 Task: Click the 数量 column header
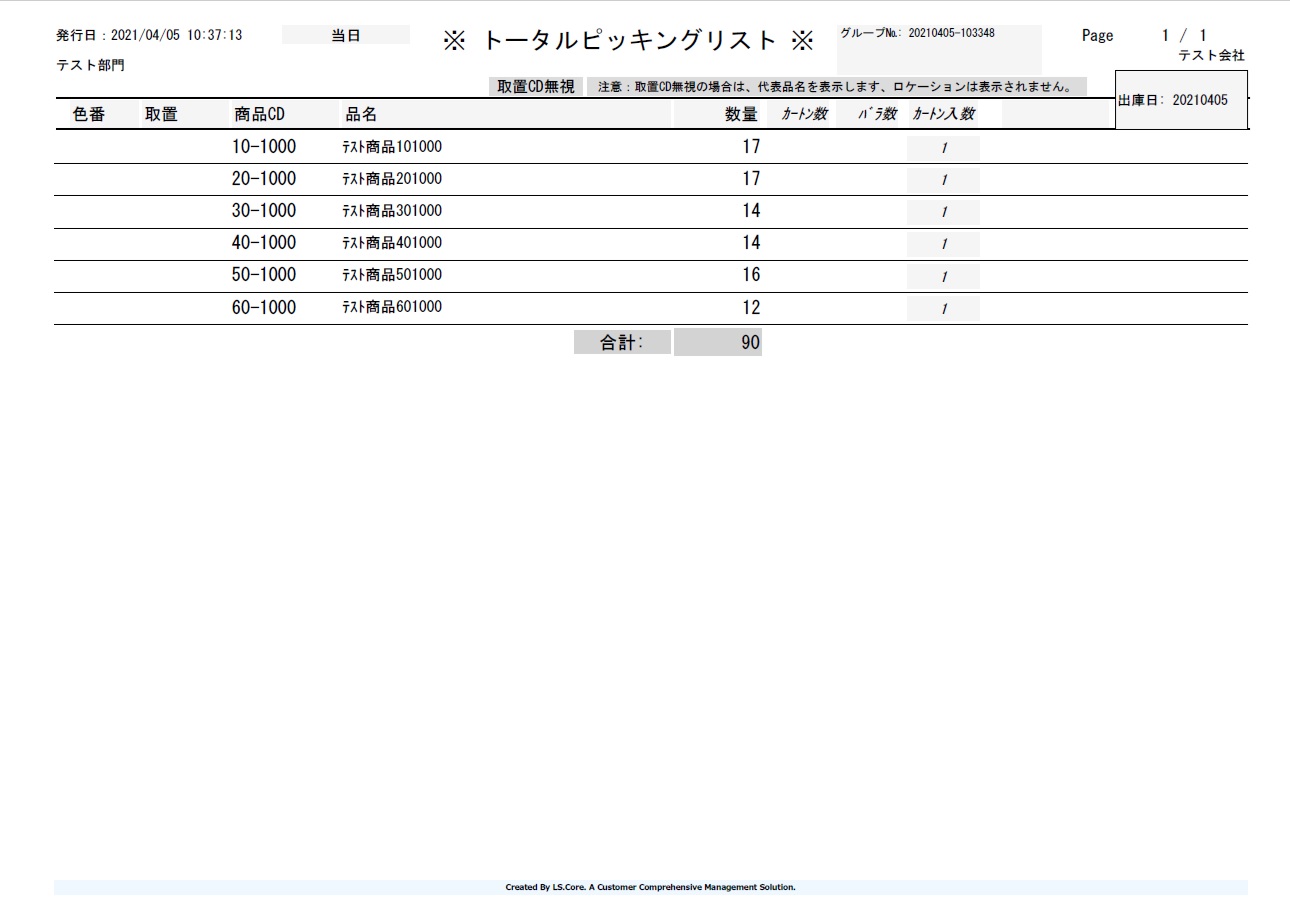coord(741,114)
